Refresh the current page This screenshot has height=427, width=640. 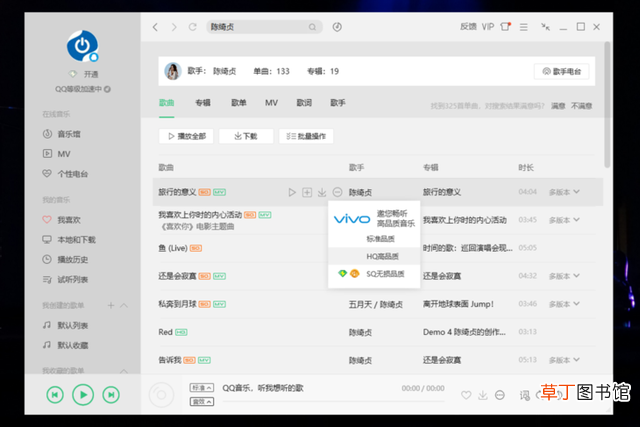(x=193, y=27)
